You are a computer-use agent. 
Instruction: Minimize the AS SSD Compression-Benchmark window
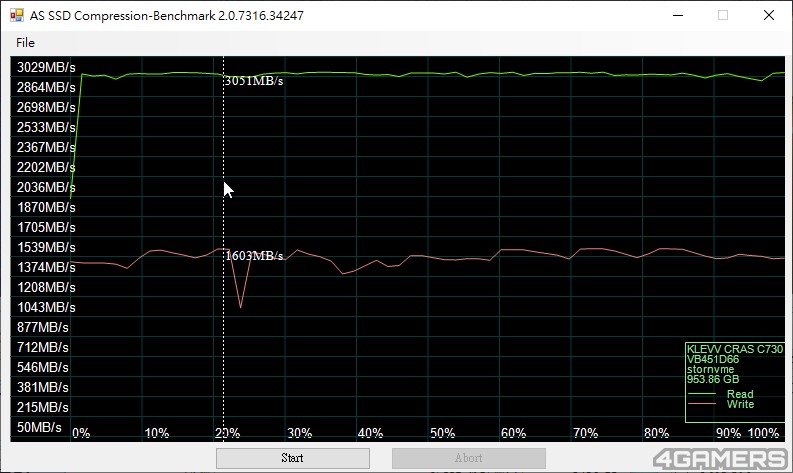pyautogui.click(x=678, y=15)
